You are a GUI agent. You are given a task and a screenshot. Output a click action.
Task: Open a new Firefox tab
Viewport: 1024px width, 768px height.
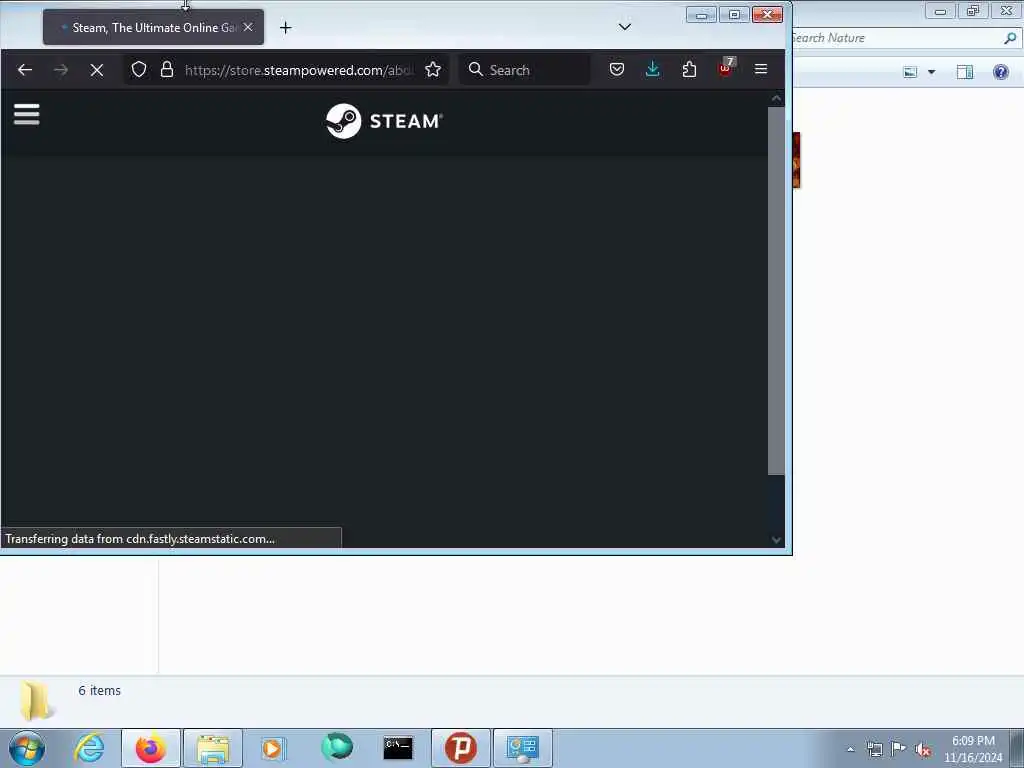(285, 27)
